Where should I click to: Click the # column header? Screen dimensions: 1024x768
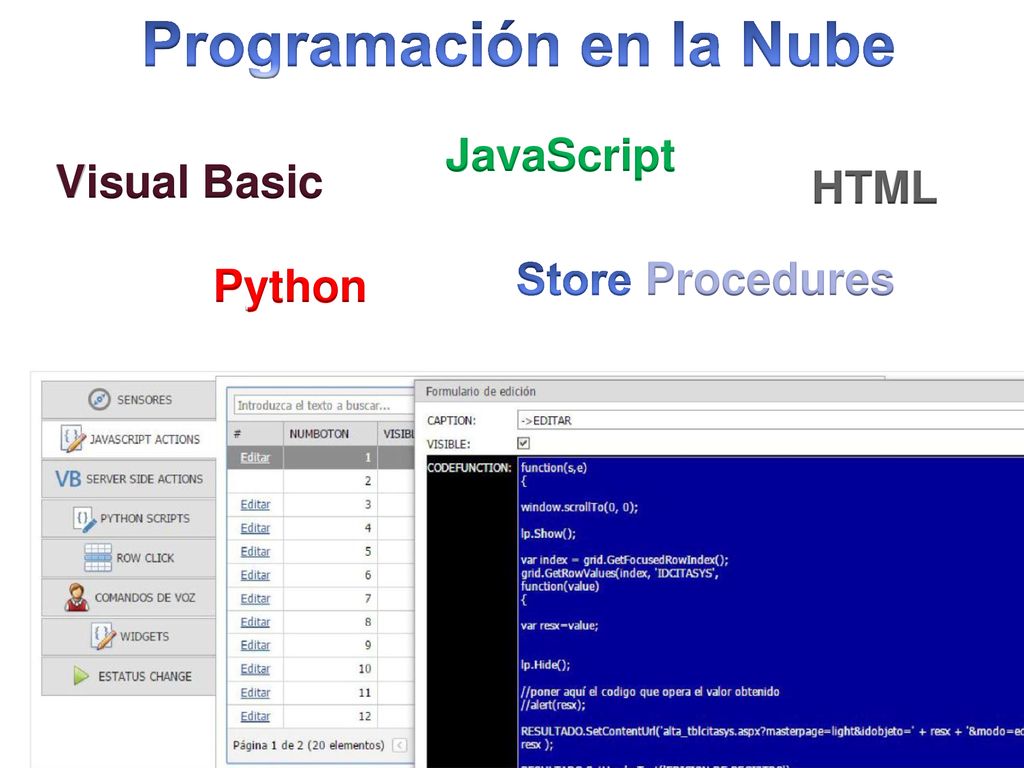click(255, 434)
